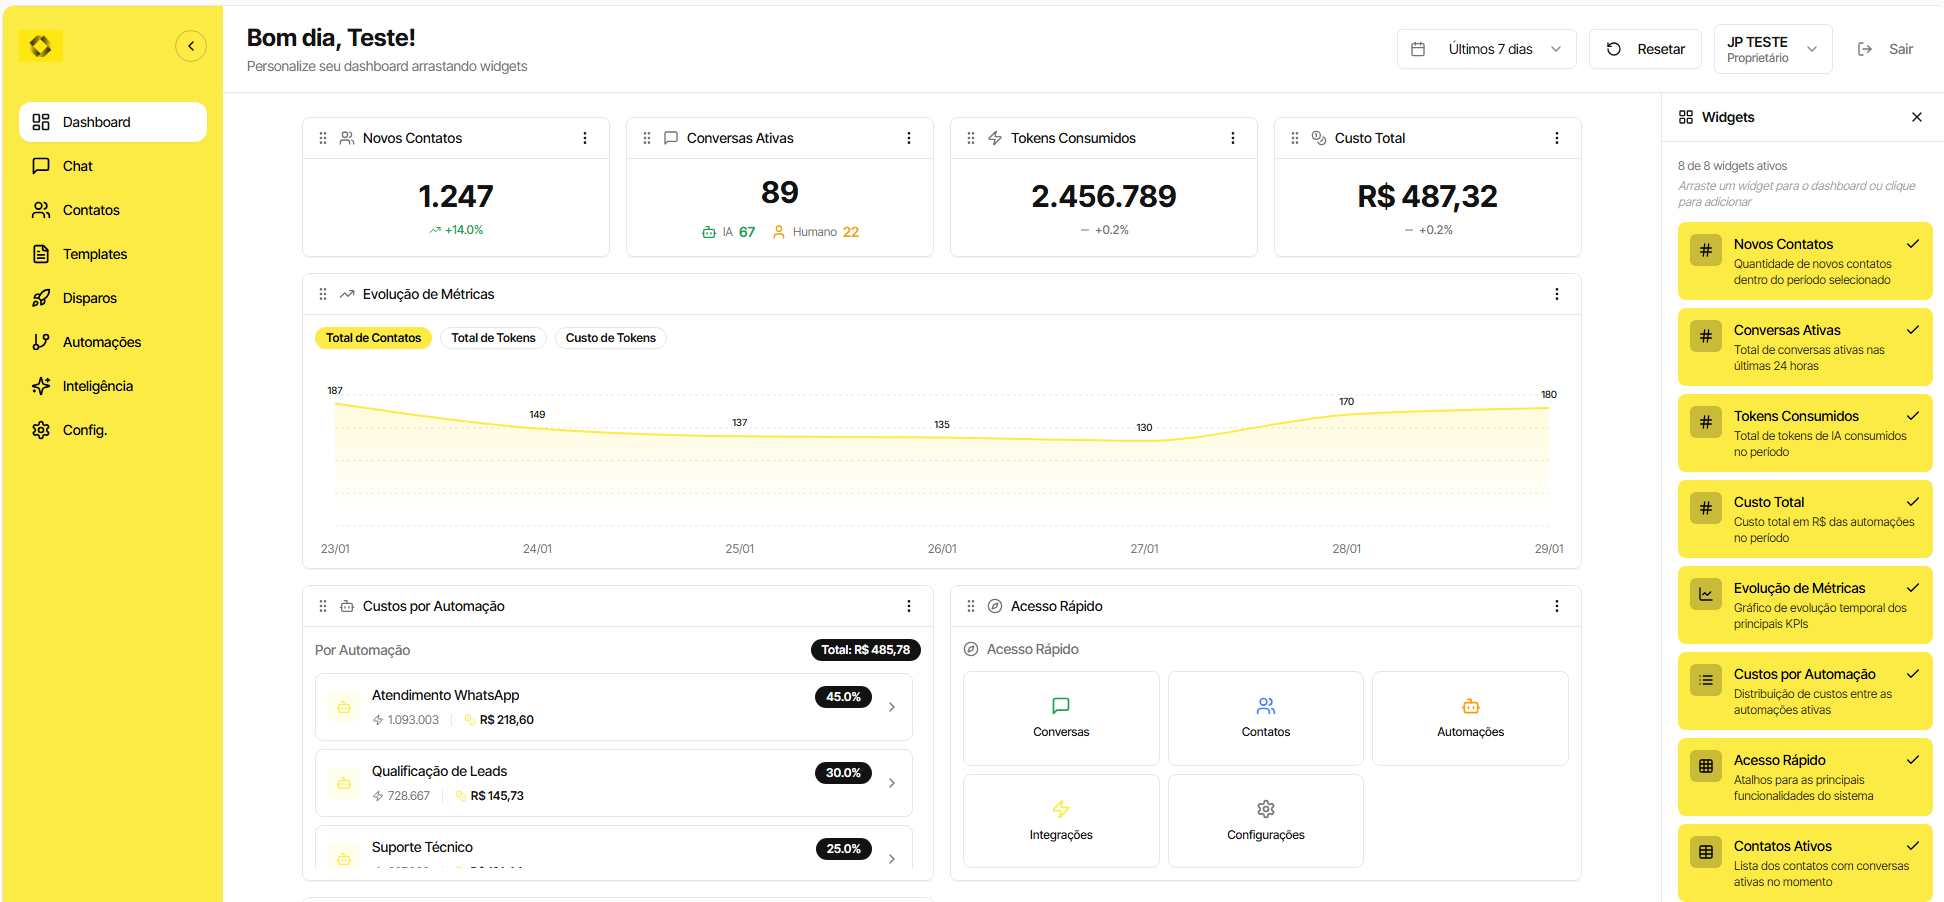Click the Custo Total drag handle
Screen dimensions: 1944x902
pyautogui.click(x=1295, y=138)
